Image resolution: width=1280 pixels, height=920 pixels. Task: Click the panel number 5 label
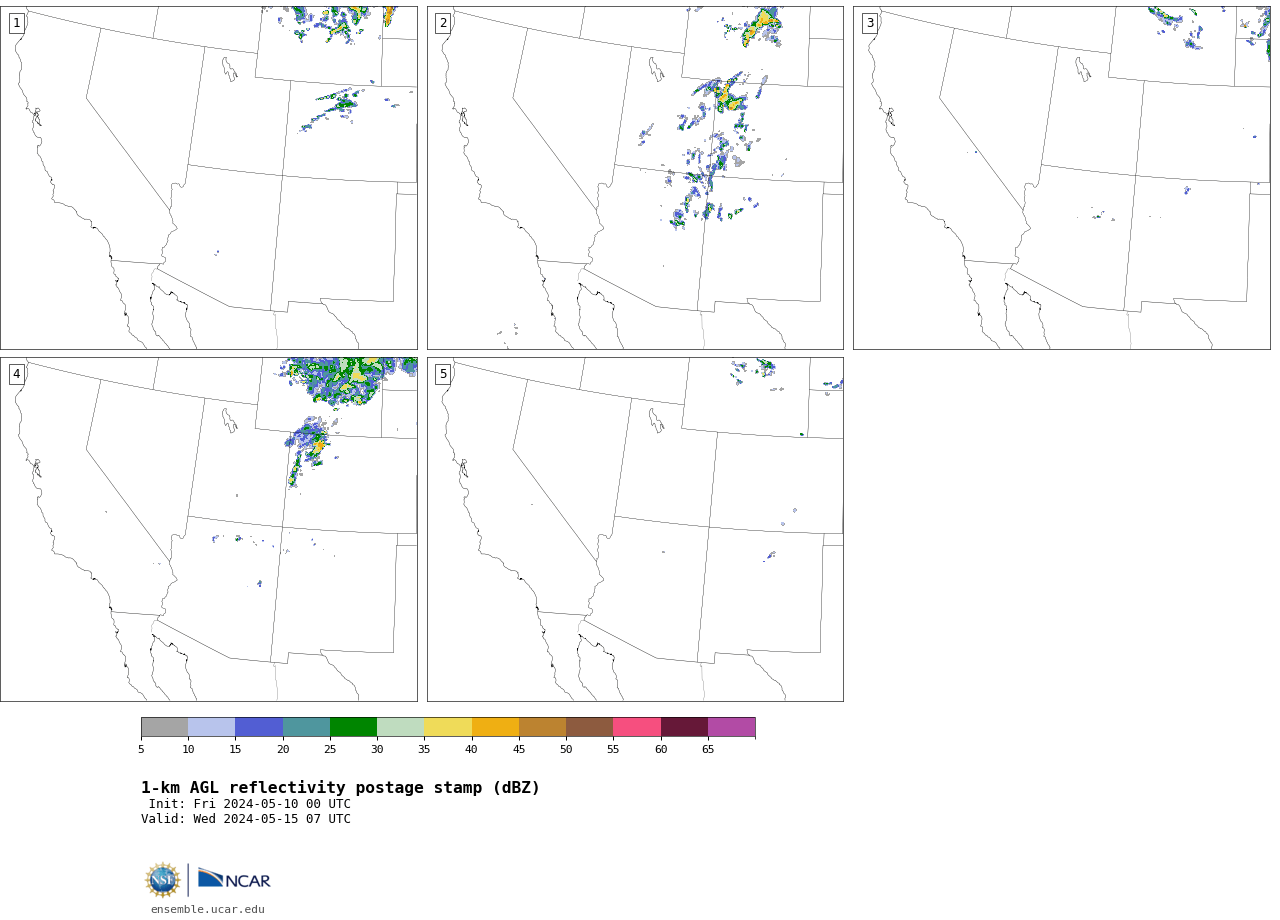click(443, 374)
